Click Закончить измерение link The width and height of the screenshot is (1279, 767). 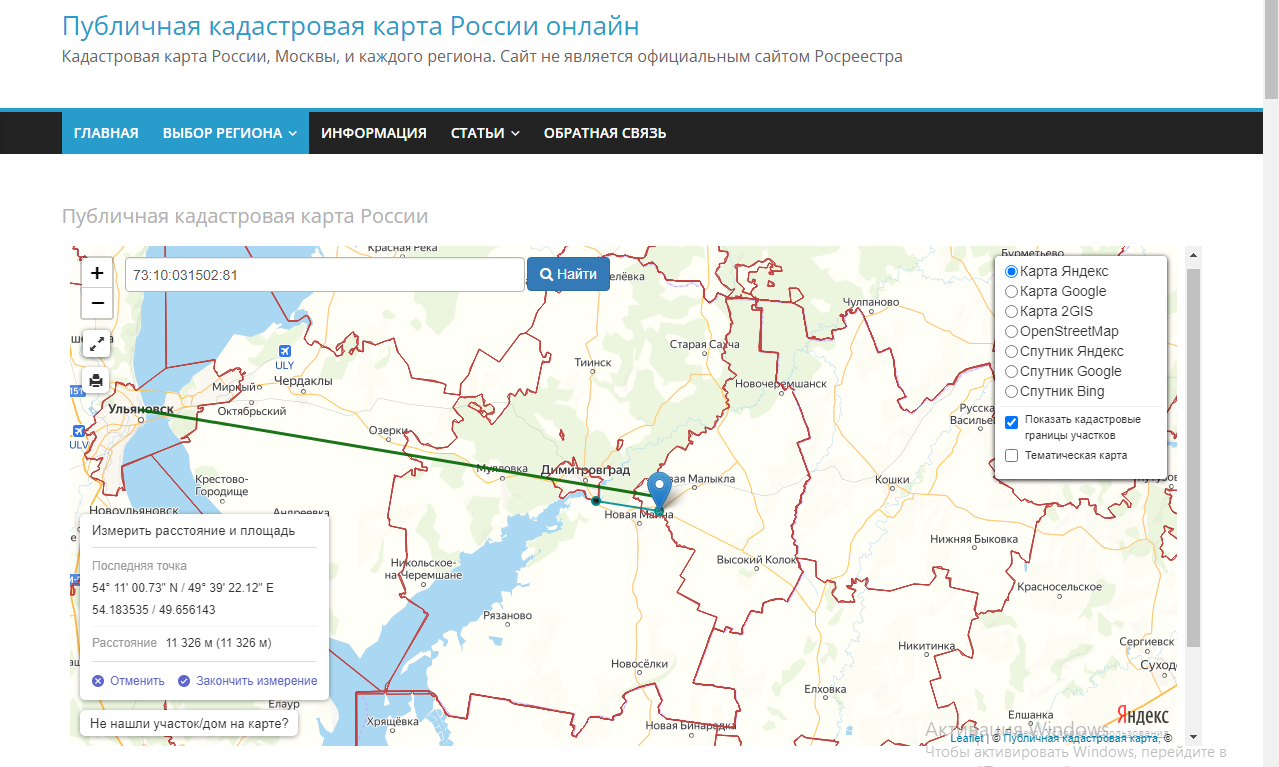247,681
